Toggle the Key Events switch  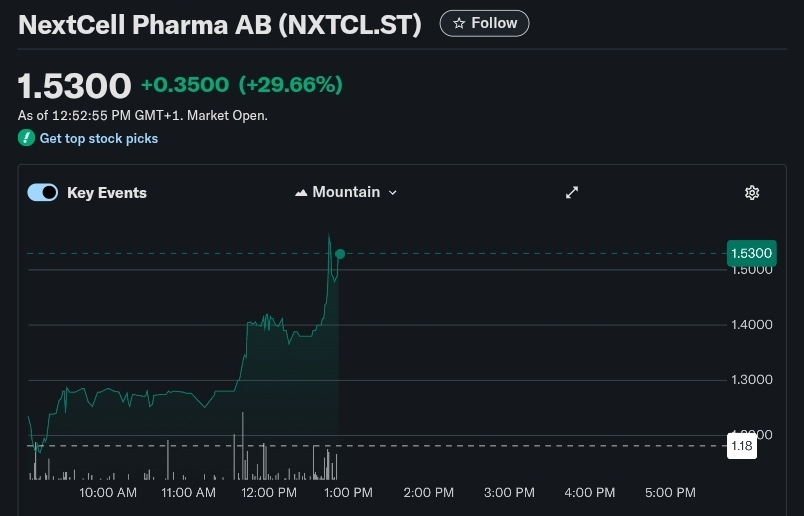42,193
